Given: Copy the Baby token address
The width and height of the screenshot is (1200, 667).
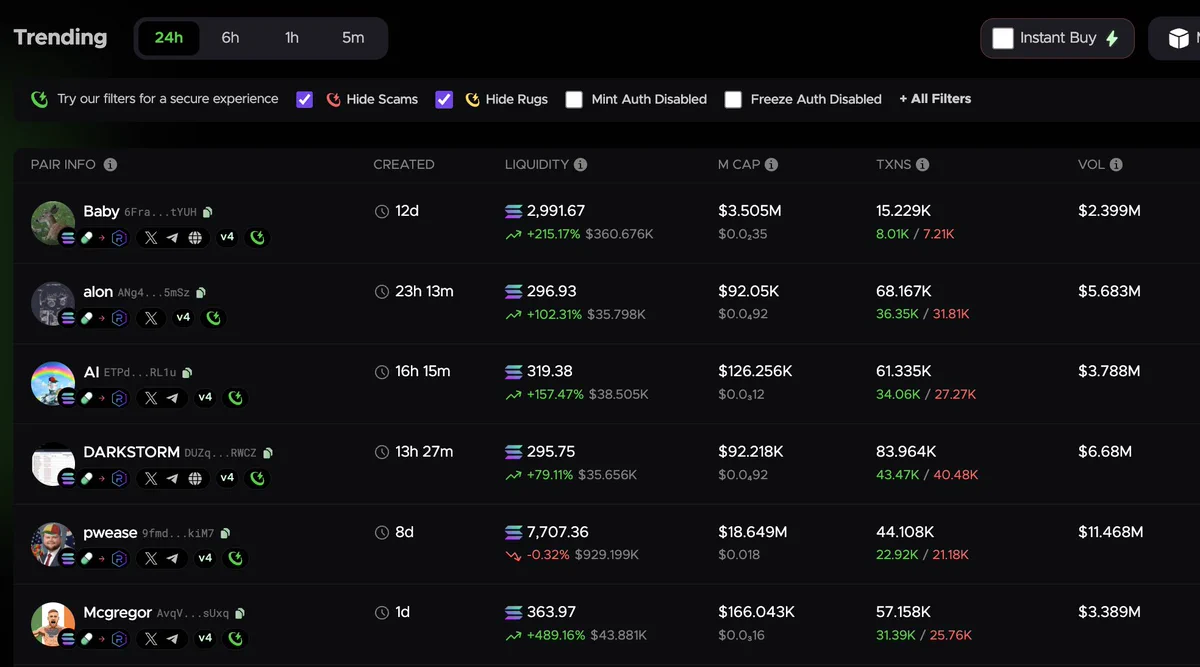Looking at the screenshot, I should coord(208,212).
